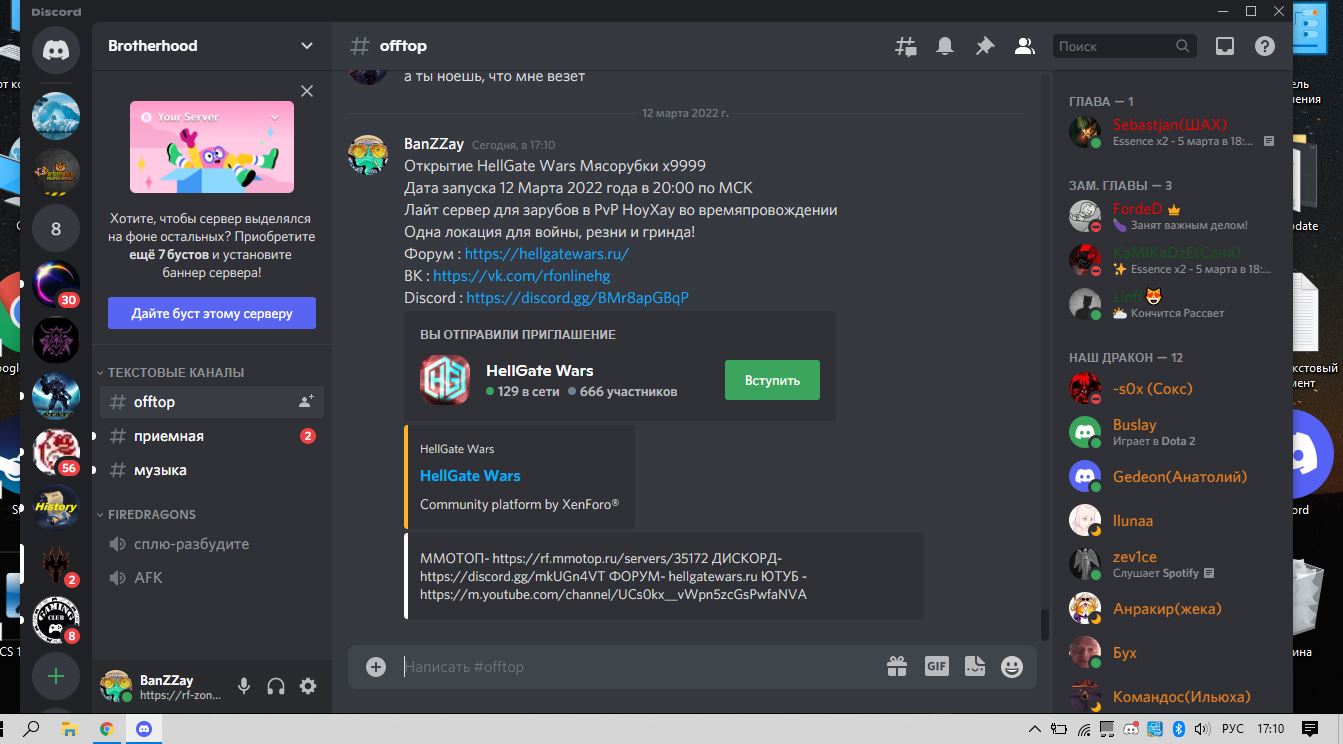Open the приемная channel
Screen dimensions: 1343x744
click(x=212, y=436)
